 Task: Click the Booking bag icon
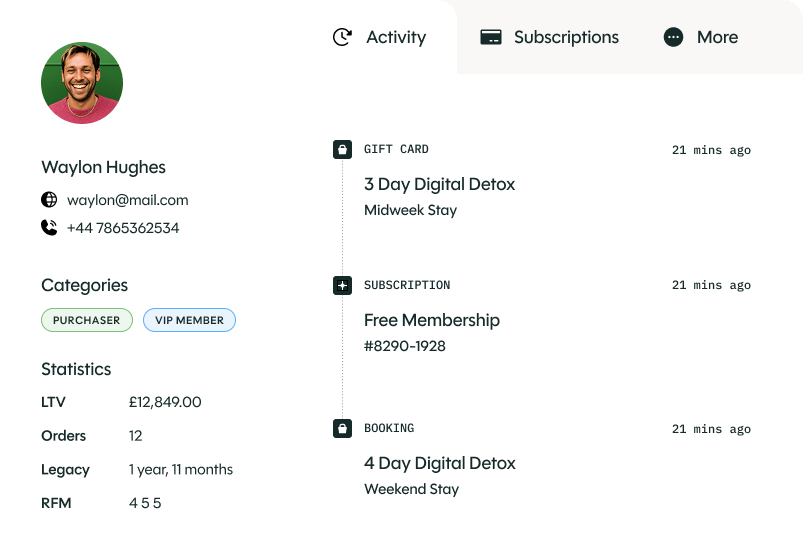click(342, 428)
